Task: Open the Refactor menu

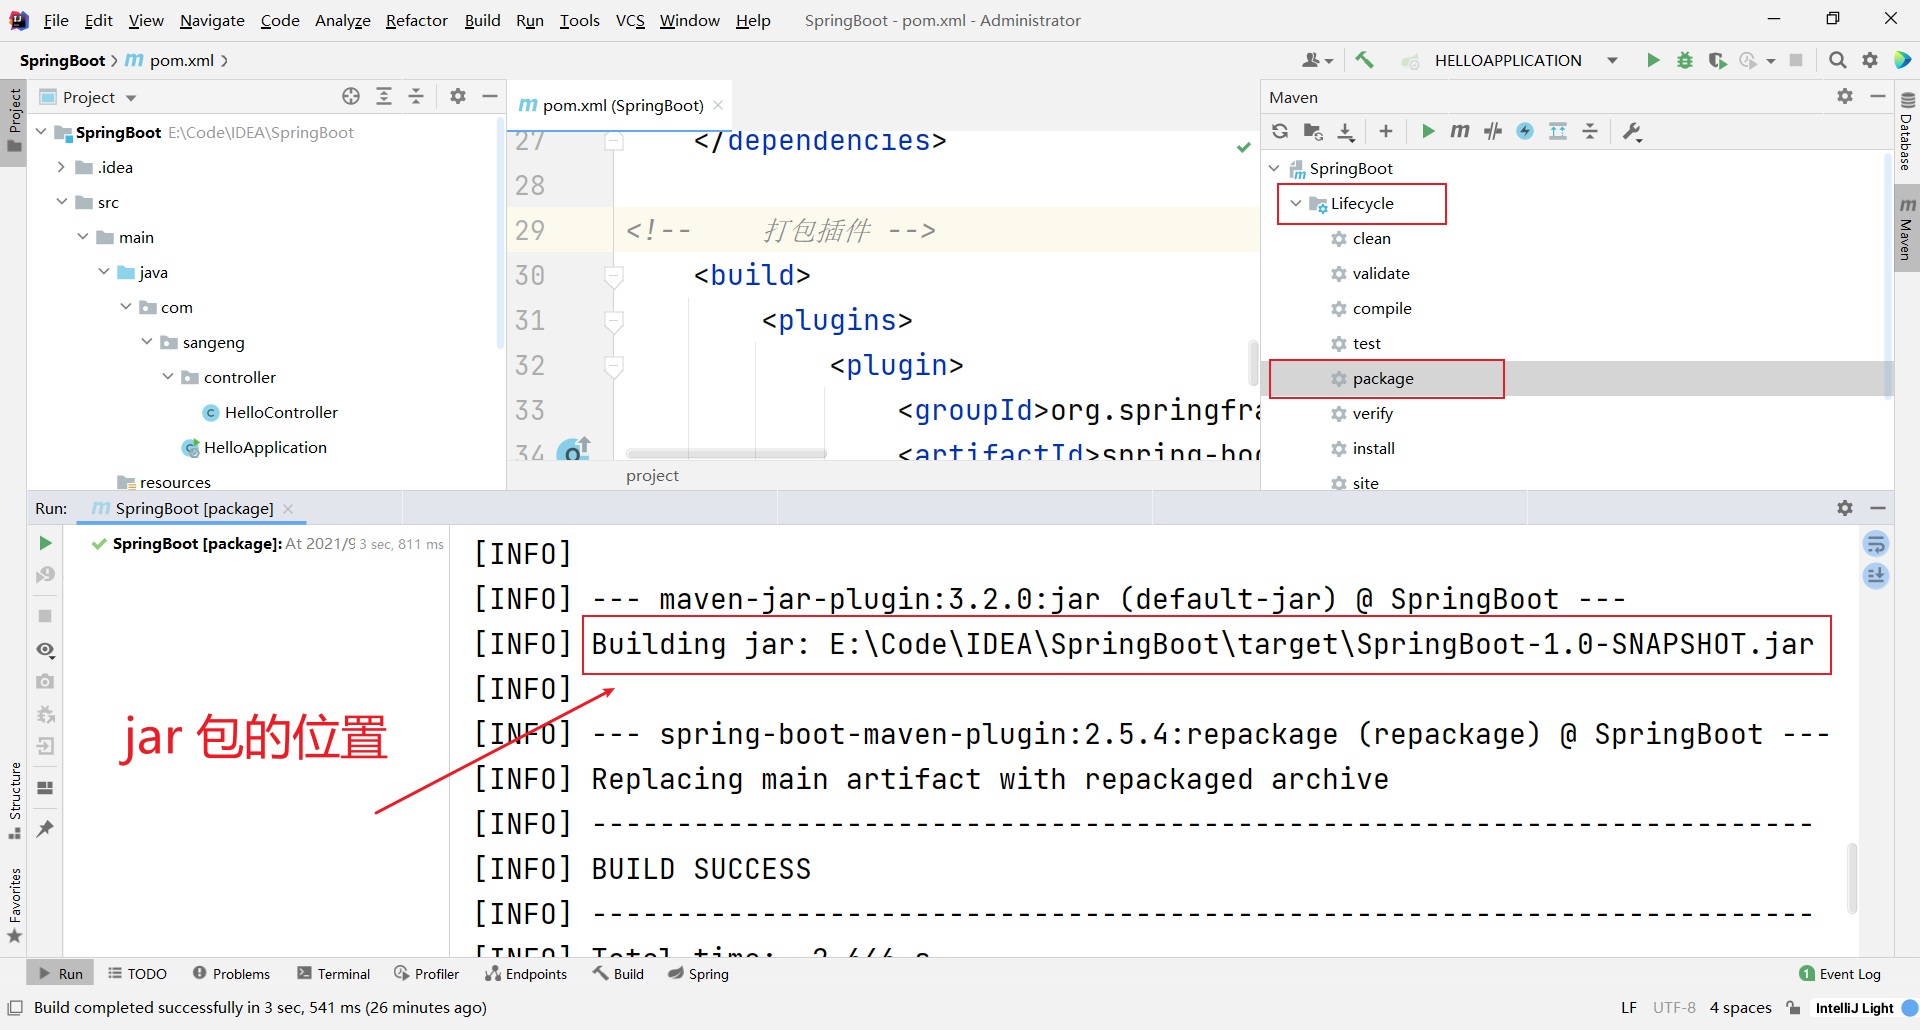Action: coord(416,20)
